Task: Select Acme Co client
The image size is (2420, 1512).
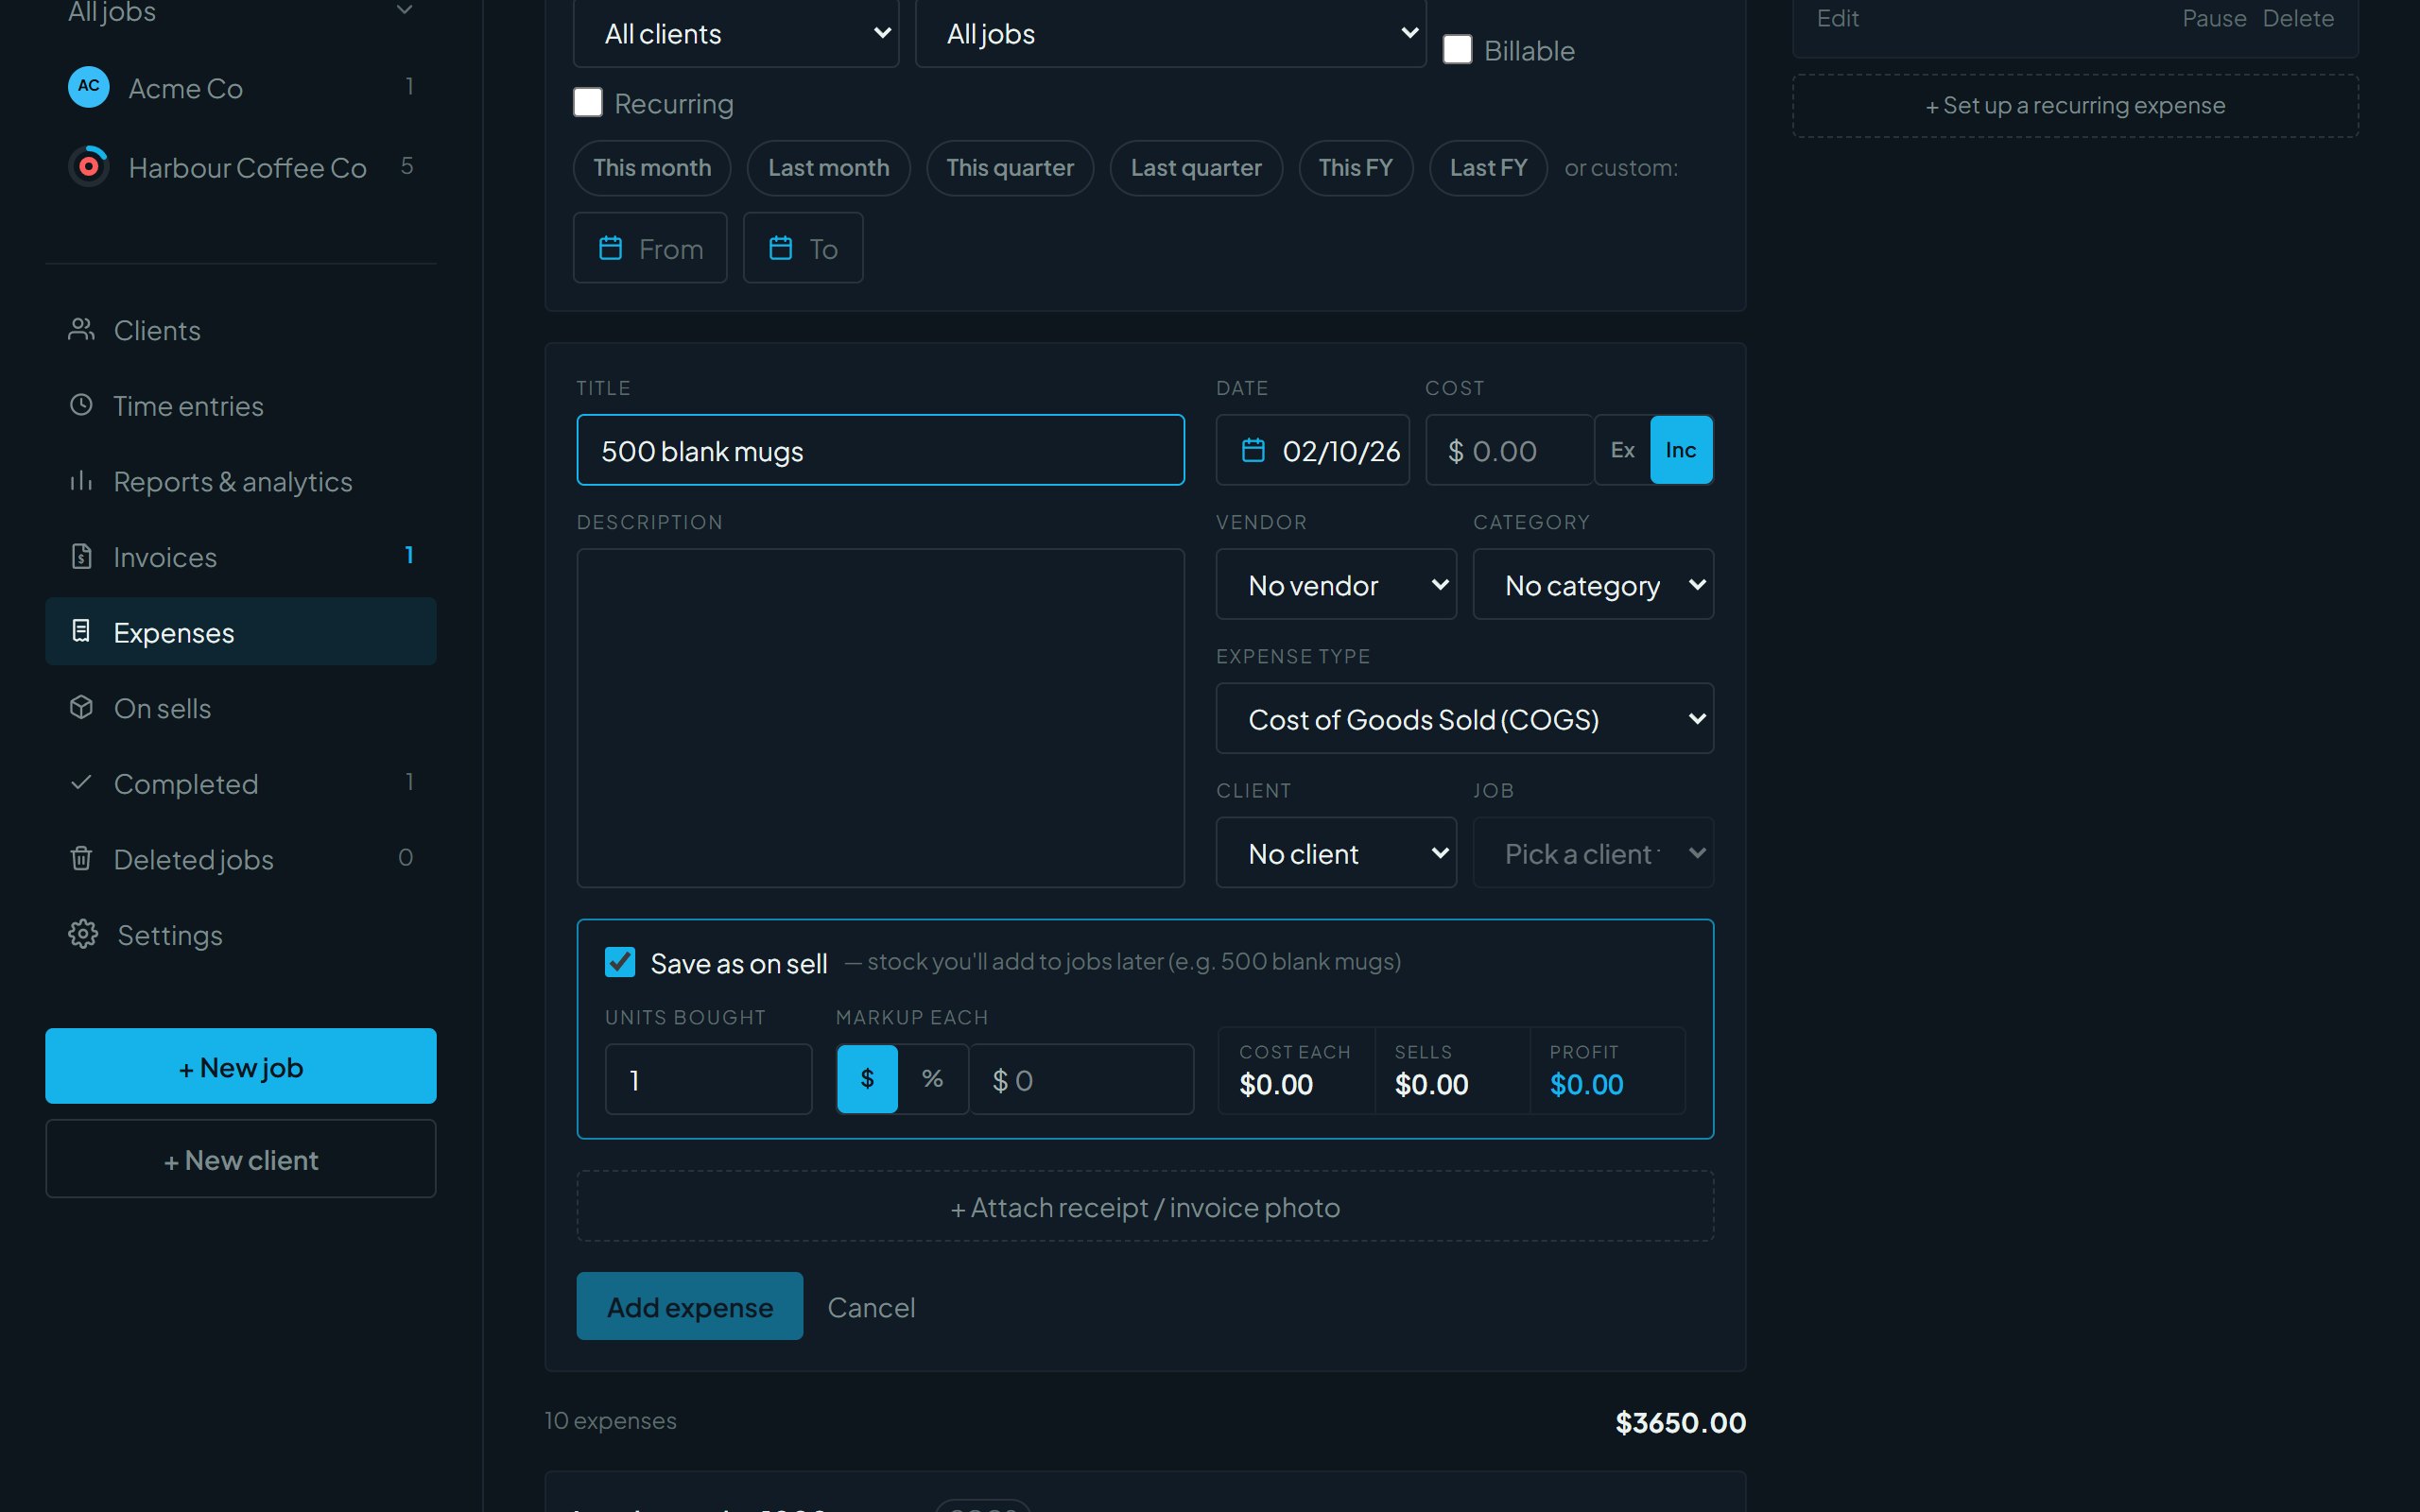Action: point(241,88)
